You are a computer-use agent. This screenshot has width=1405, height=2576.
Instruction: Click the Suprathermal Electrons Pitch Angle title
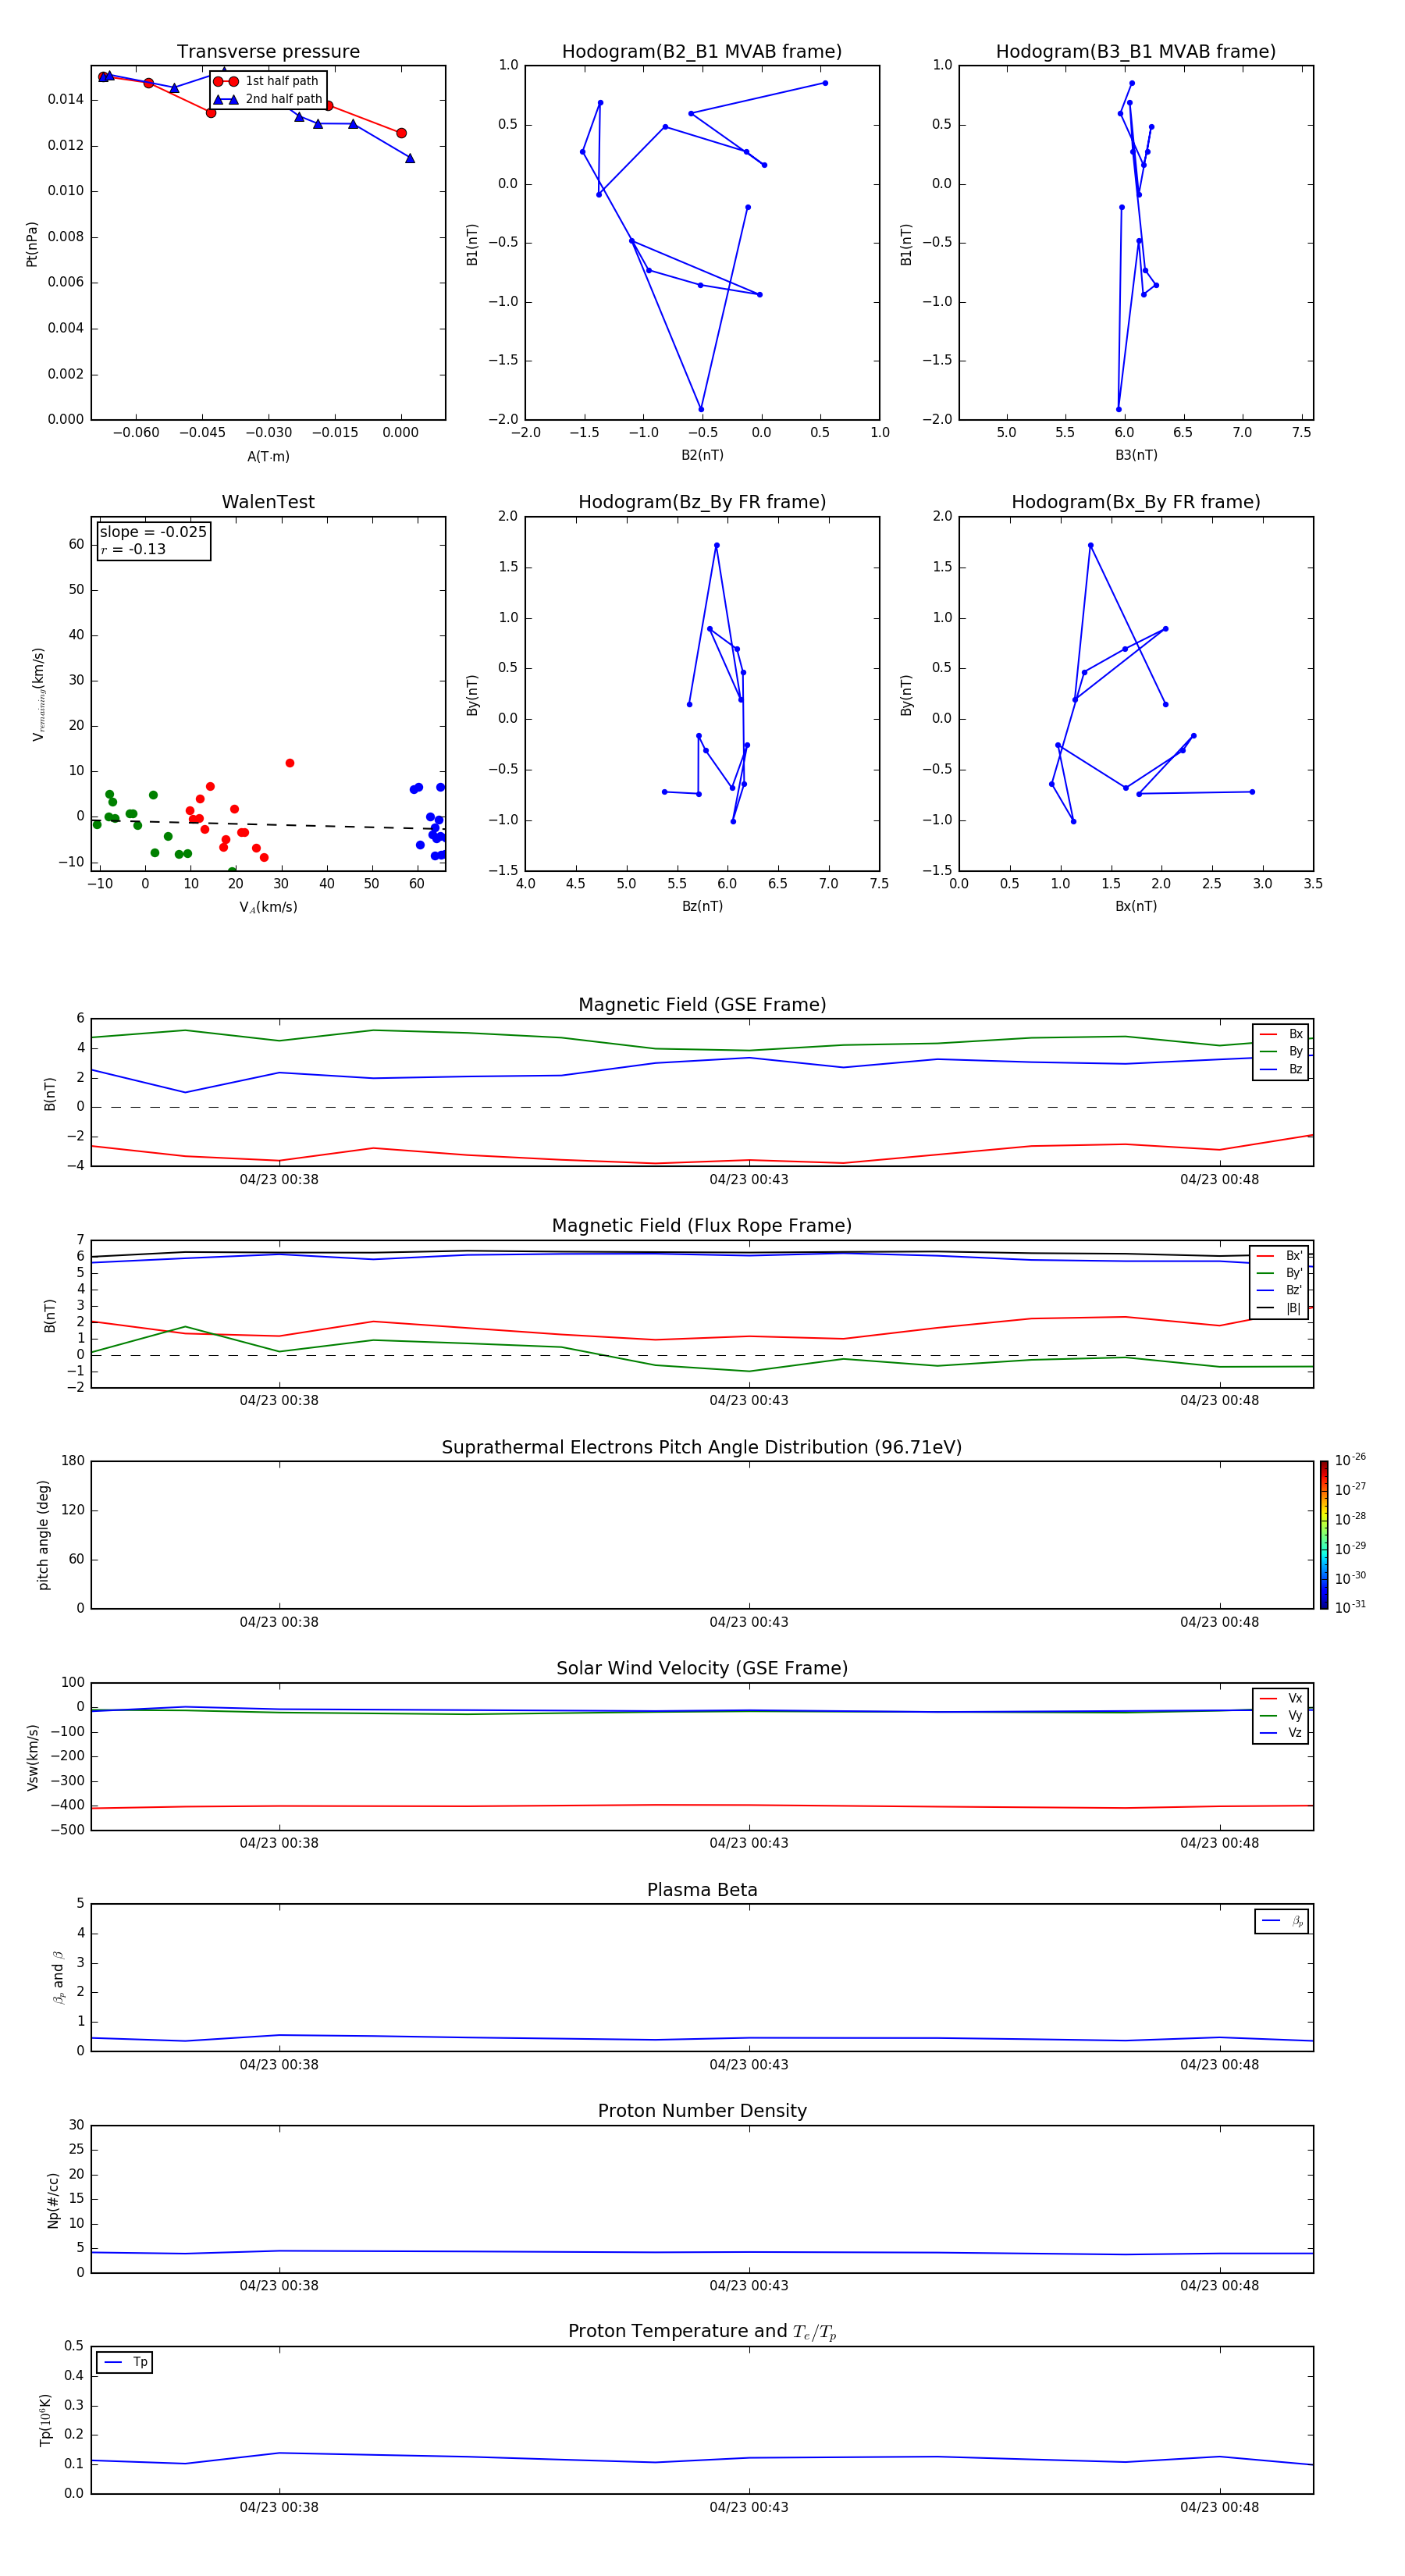(702, 1447)
